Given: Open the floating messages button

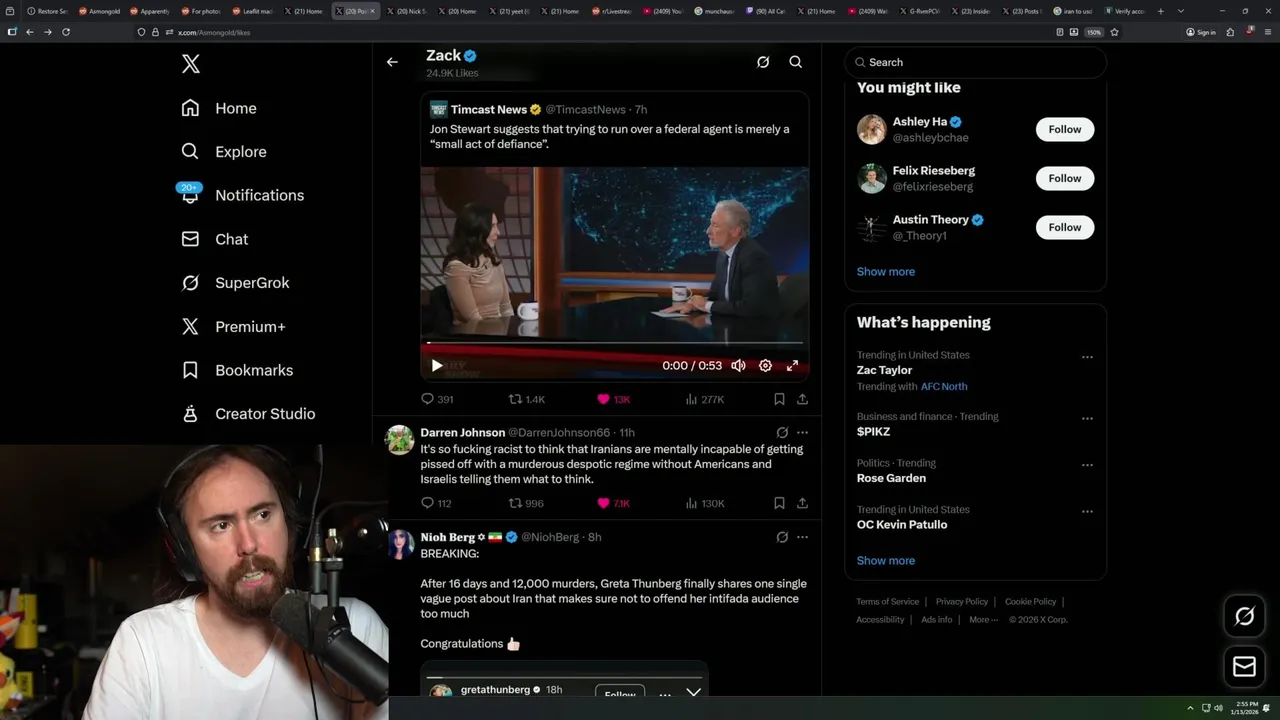Looking at the screenshot, I should click(1245, 667).
